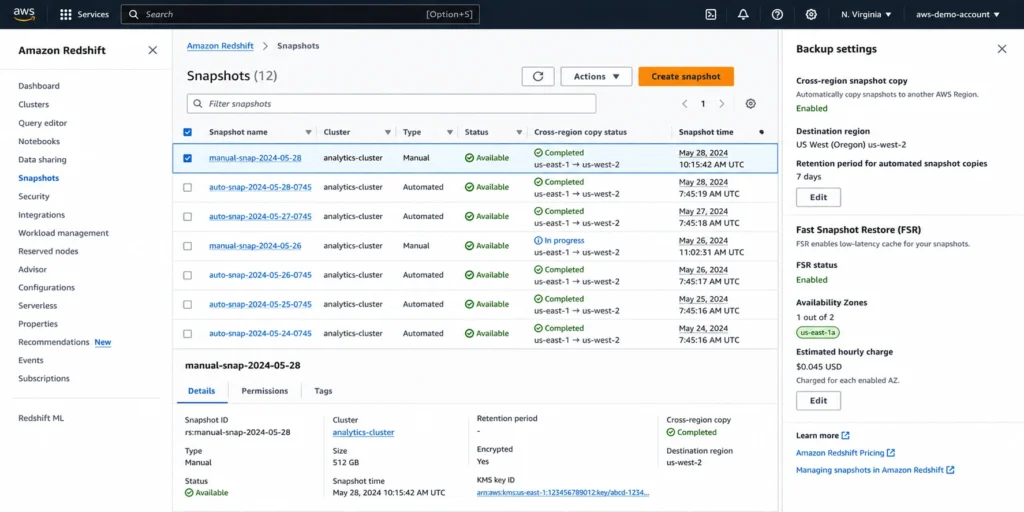Click the Filter snapshots field
The width and height of the screenshot is (1024, 512).
(x=391, y=104)
